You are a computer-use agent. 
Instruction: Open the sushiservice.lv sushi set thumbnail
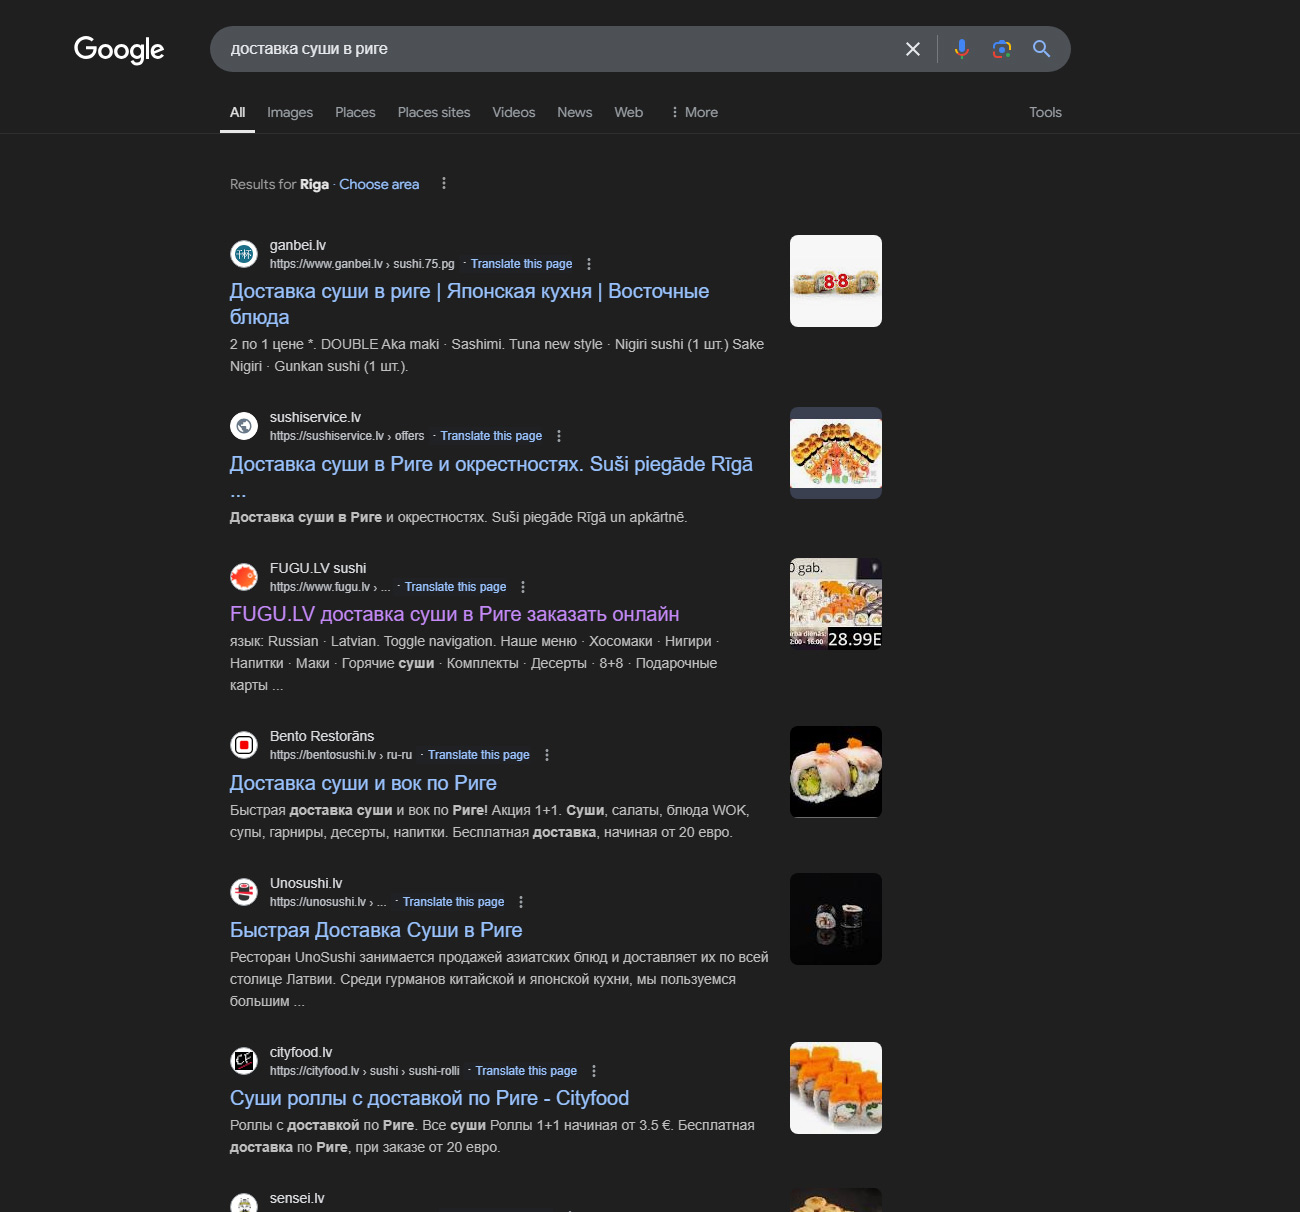tap(836, 453)
